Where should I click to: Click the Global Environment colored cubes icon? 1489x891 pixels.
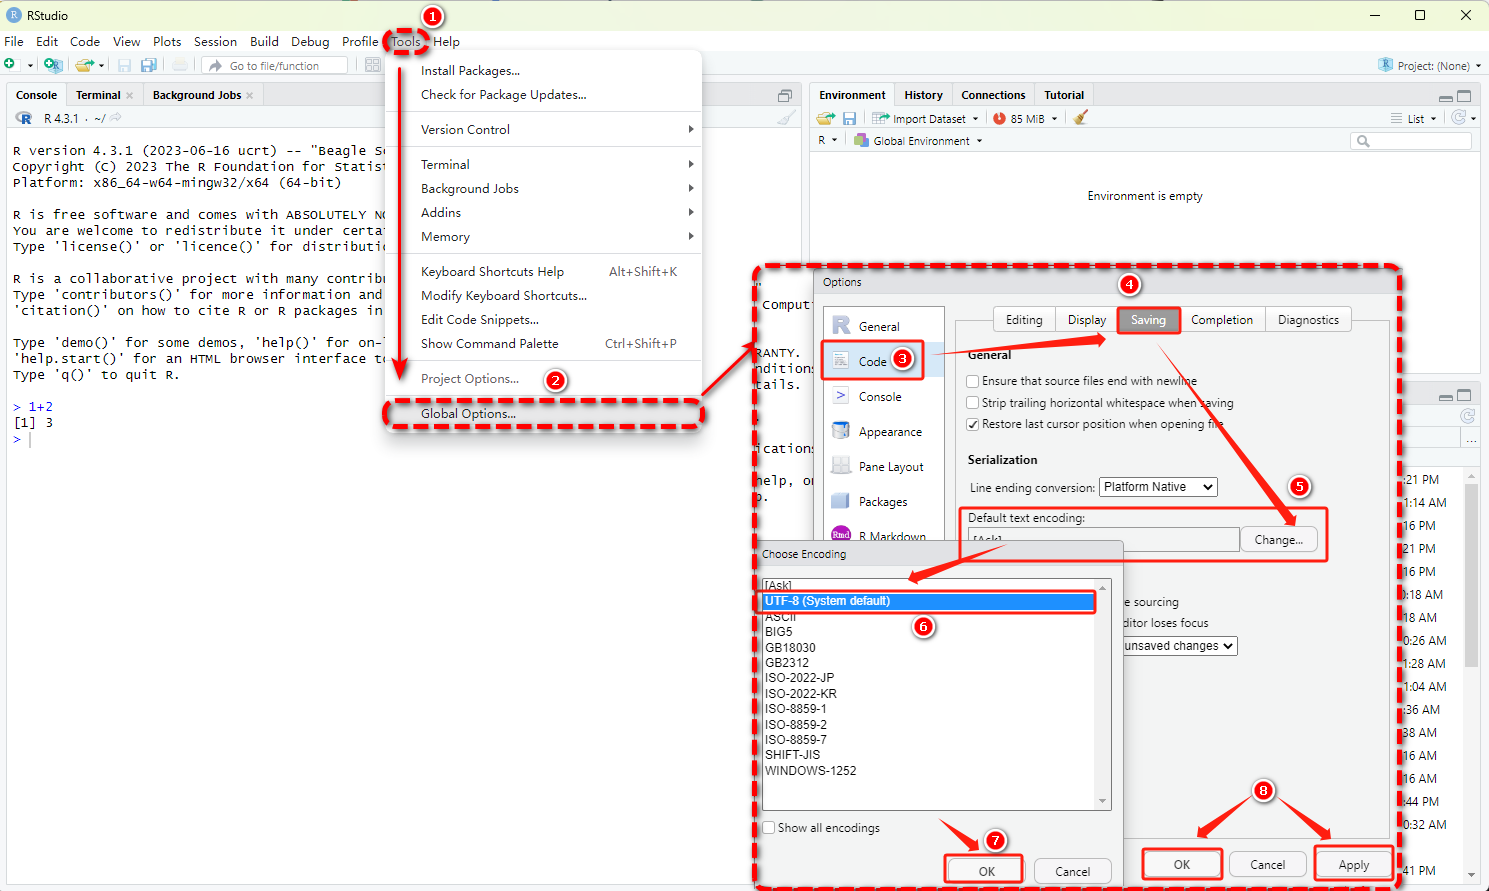861,141
